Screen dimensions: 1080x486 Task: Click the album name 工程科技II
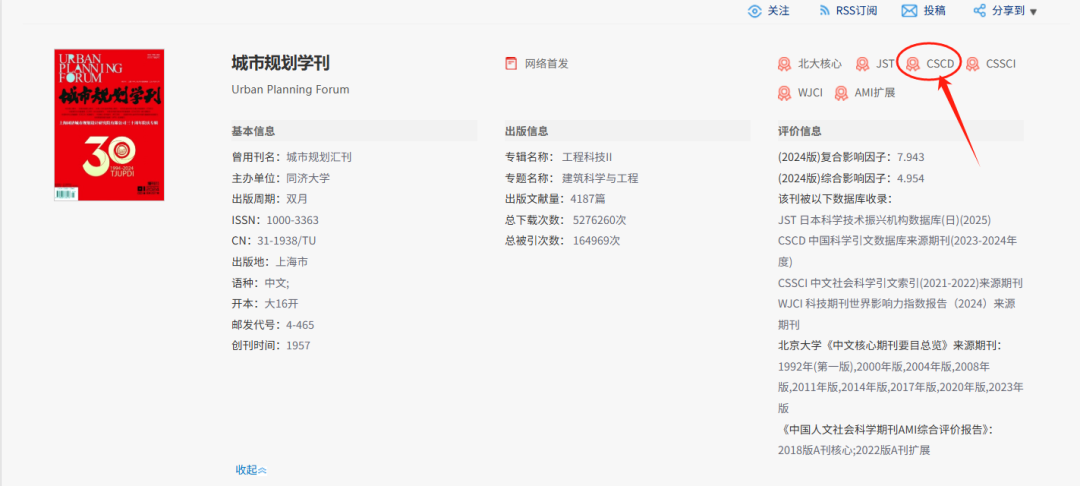587,157
